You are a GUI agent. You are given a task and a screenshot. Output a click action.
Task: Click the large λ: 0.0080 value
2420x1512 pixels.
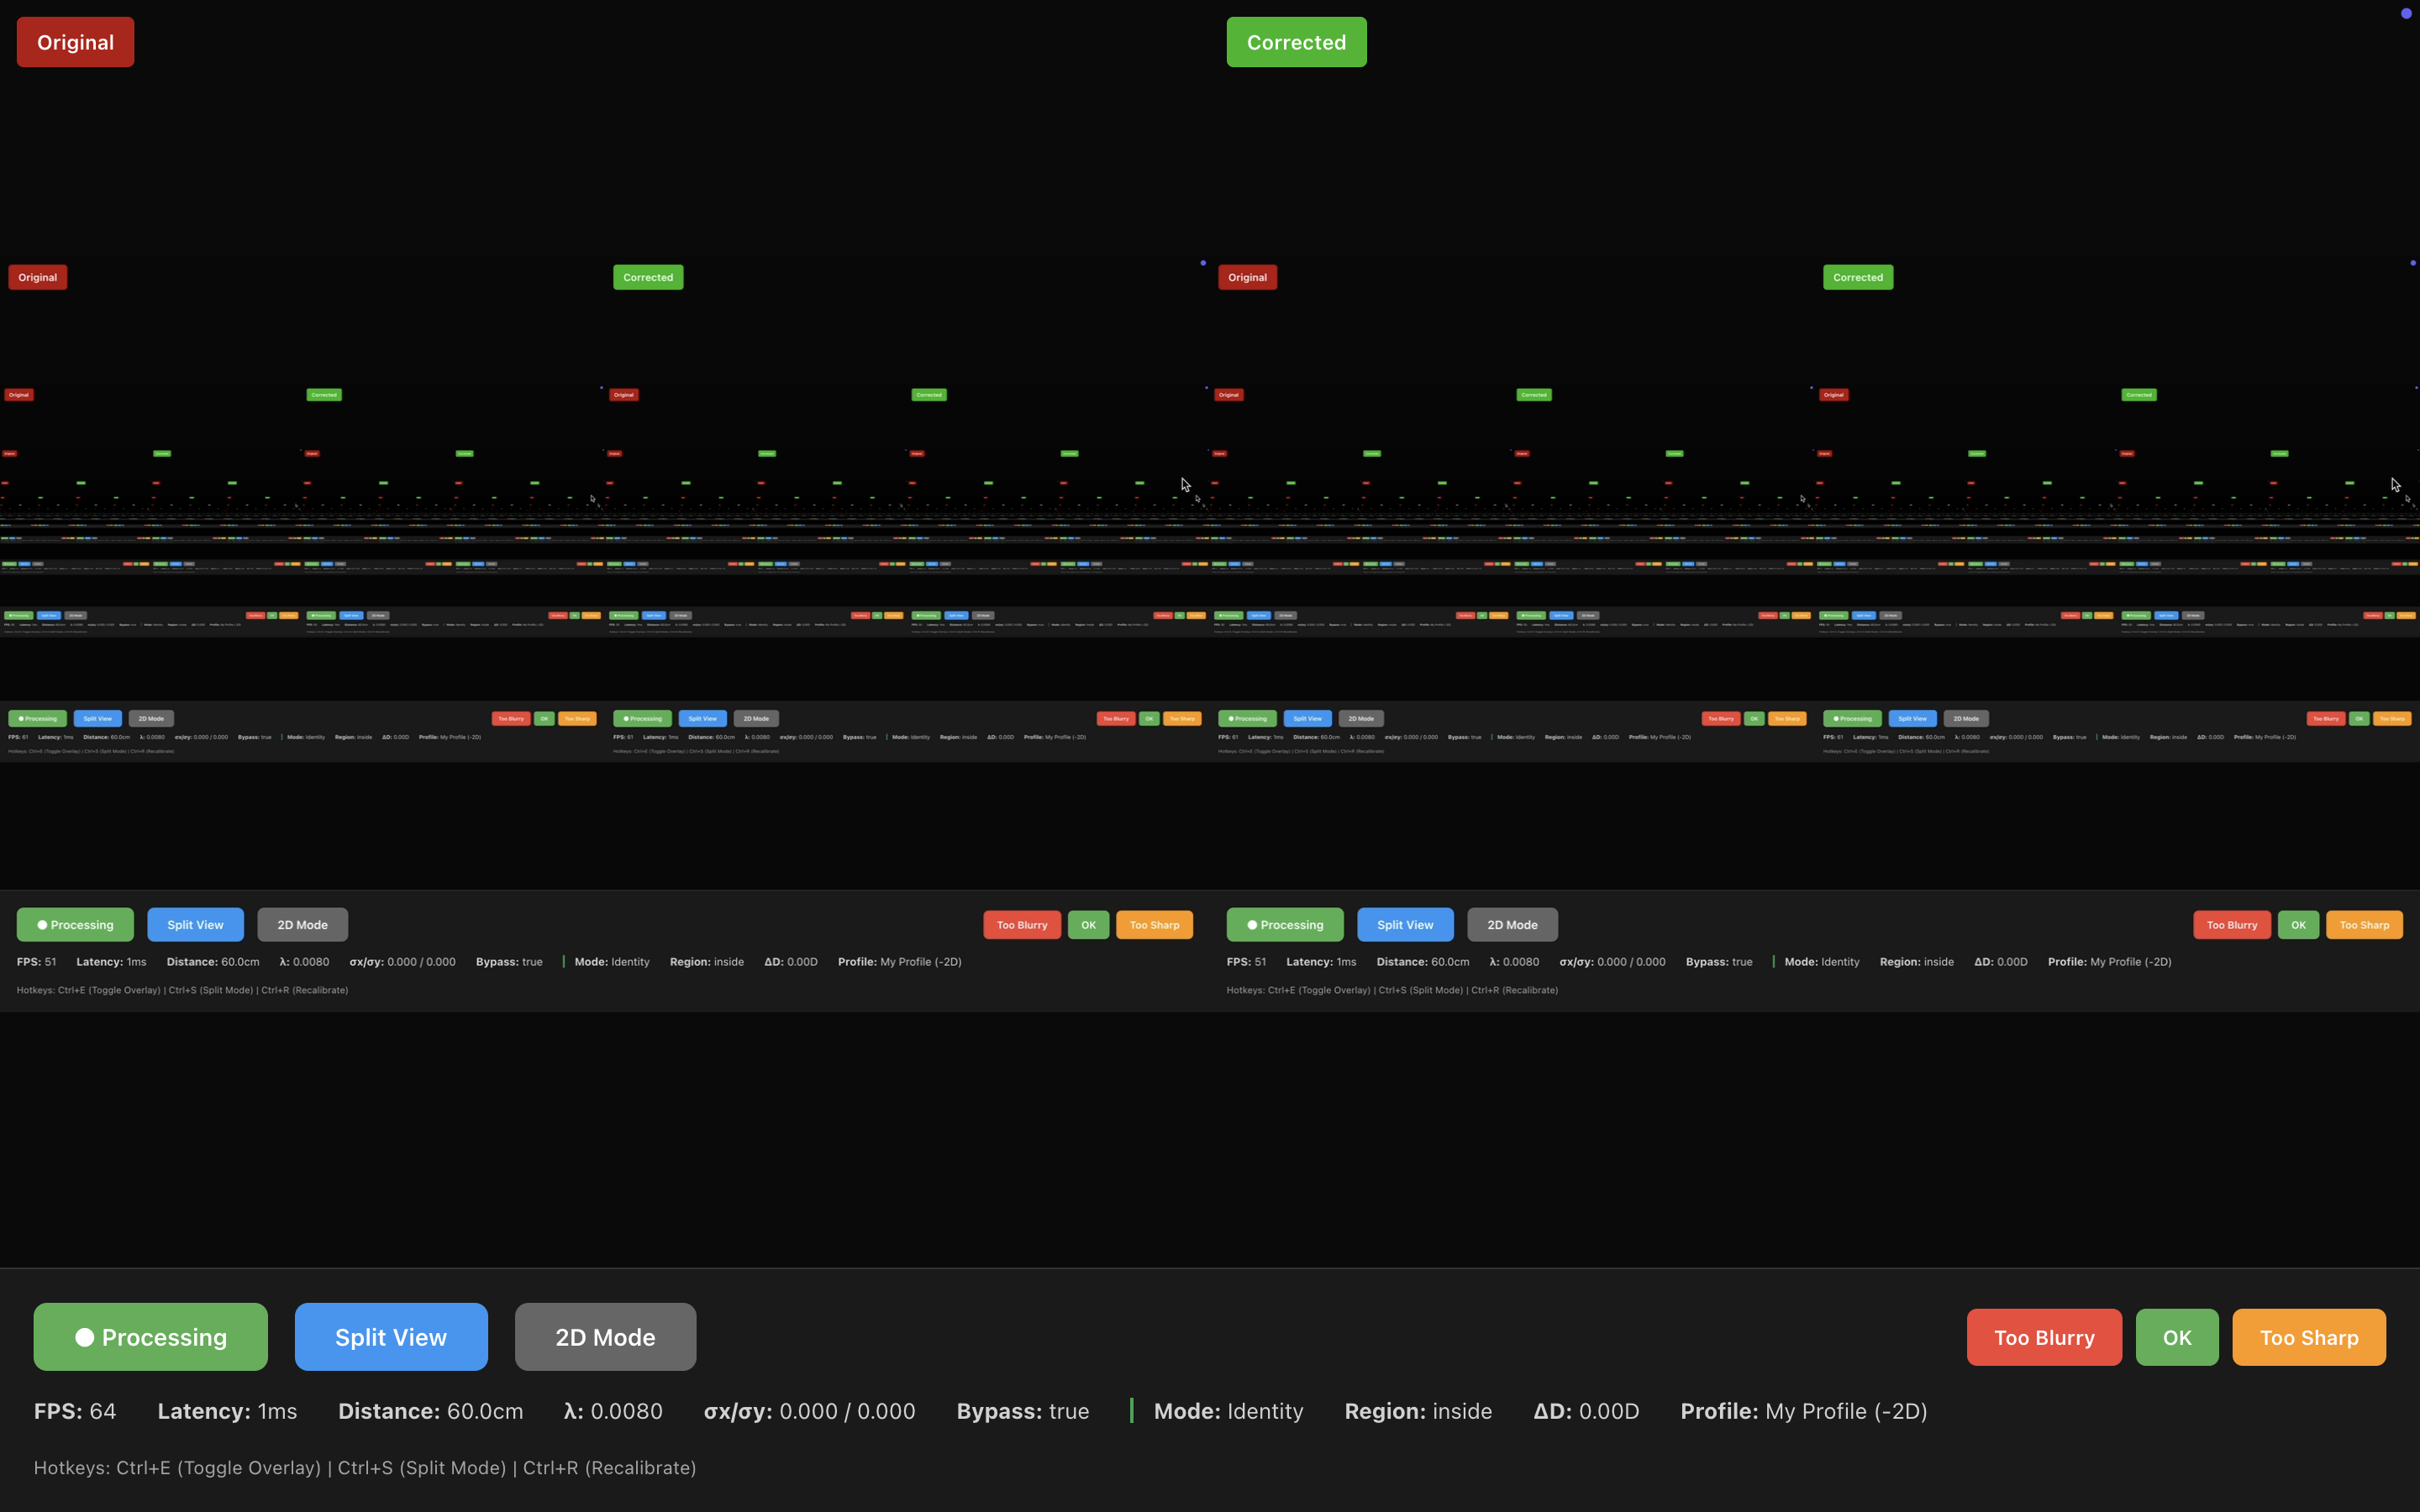pyautogui.click(x=613, y=1411)
